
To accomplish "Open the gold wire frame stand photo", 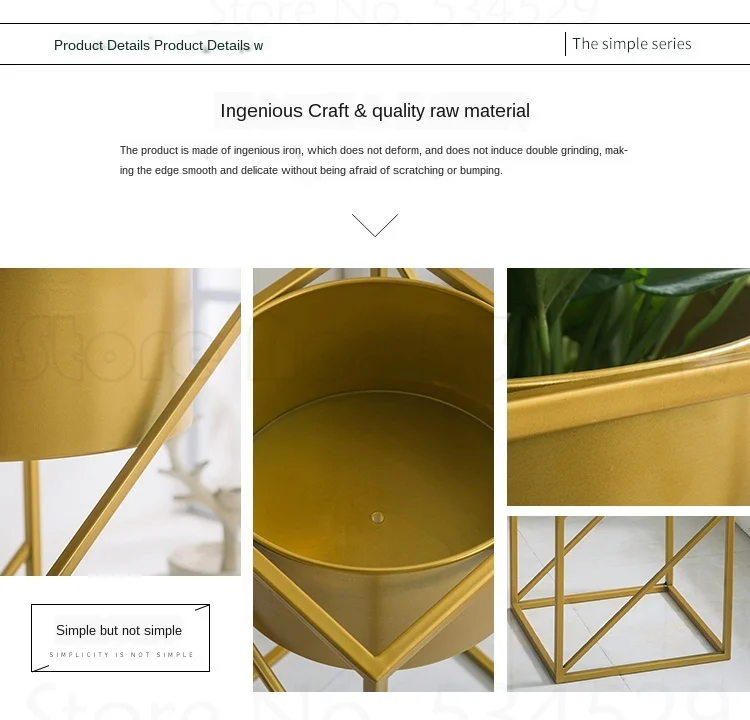I will coord(628,604).
